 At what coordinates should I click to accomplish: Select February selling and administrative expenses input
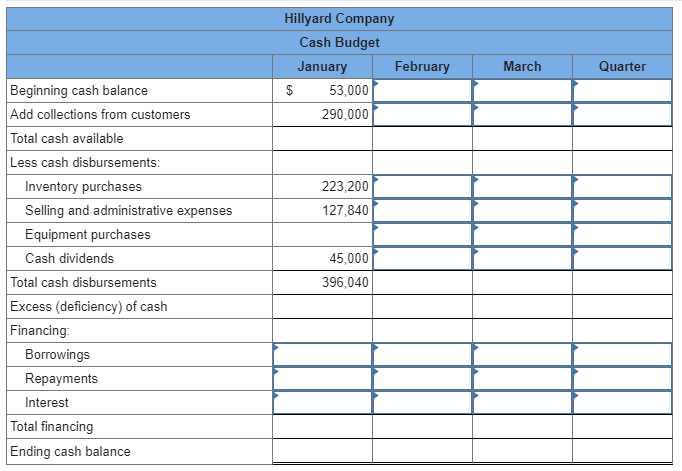coord(422,210)
